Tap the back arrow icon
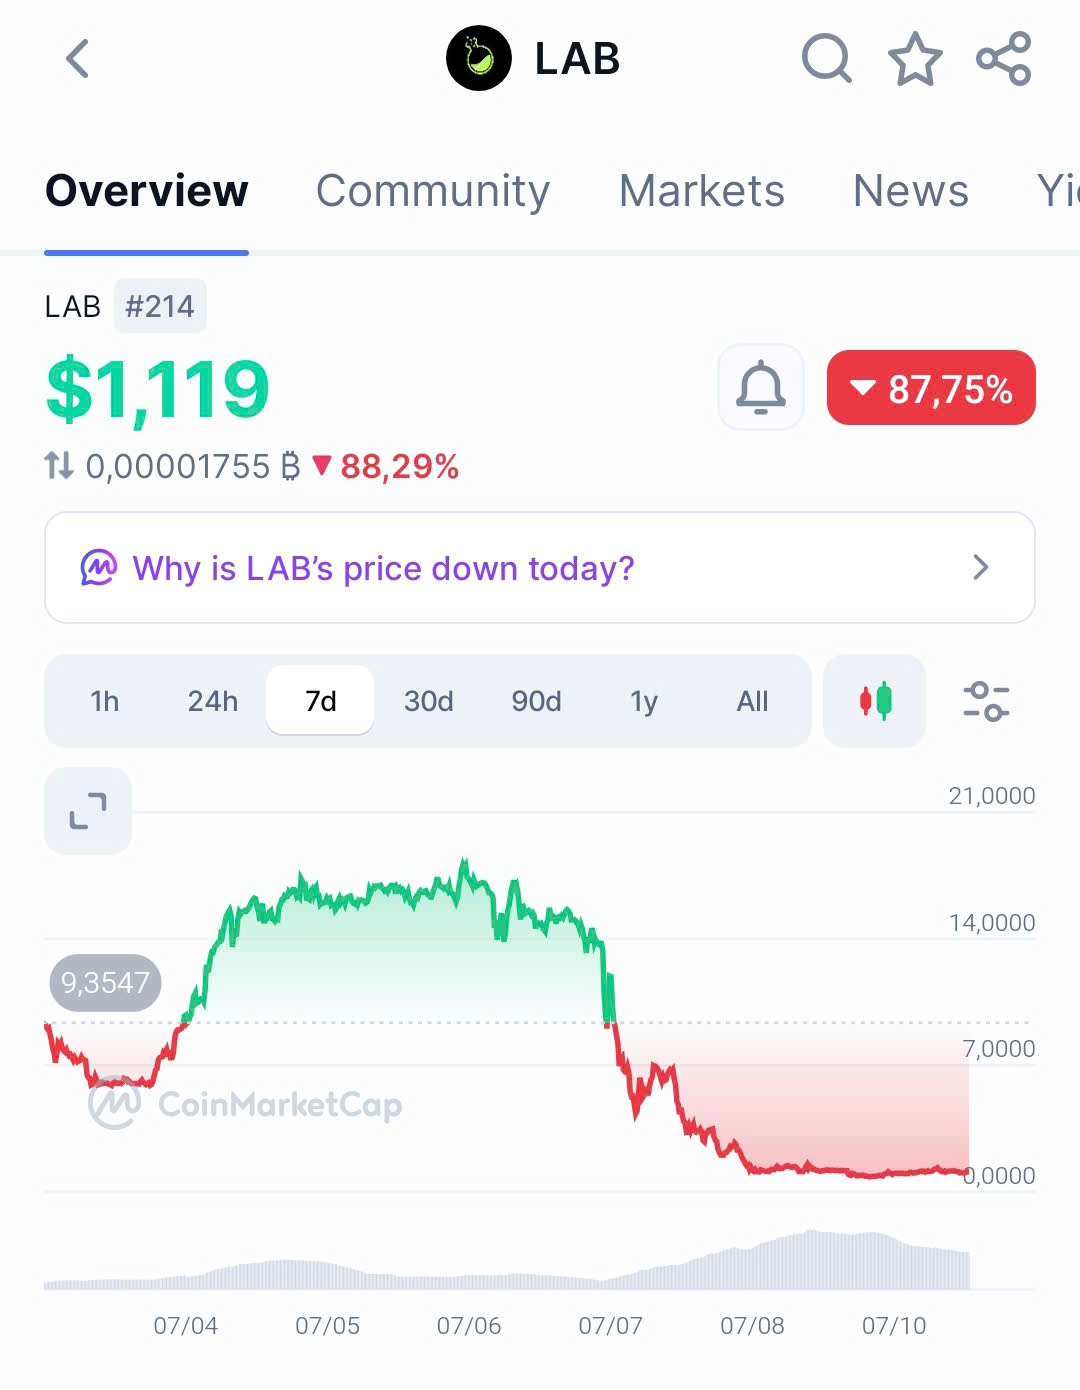The image size is (1080, 1390). [x=78, y=59]
